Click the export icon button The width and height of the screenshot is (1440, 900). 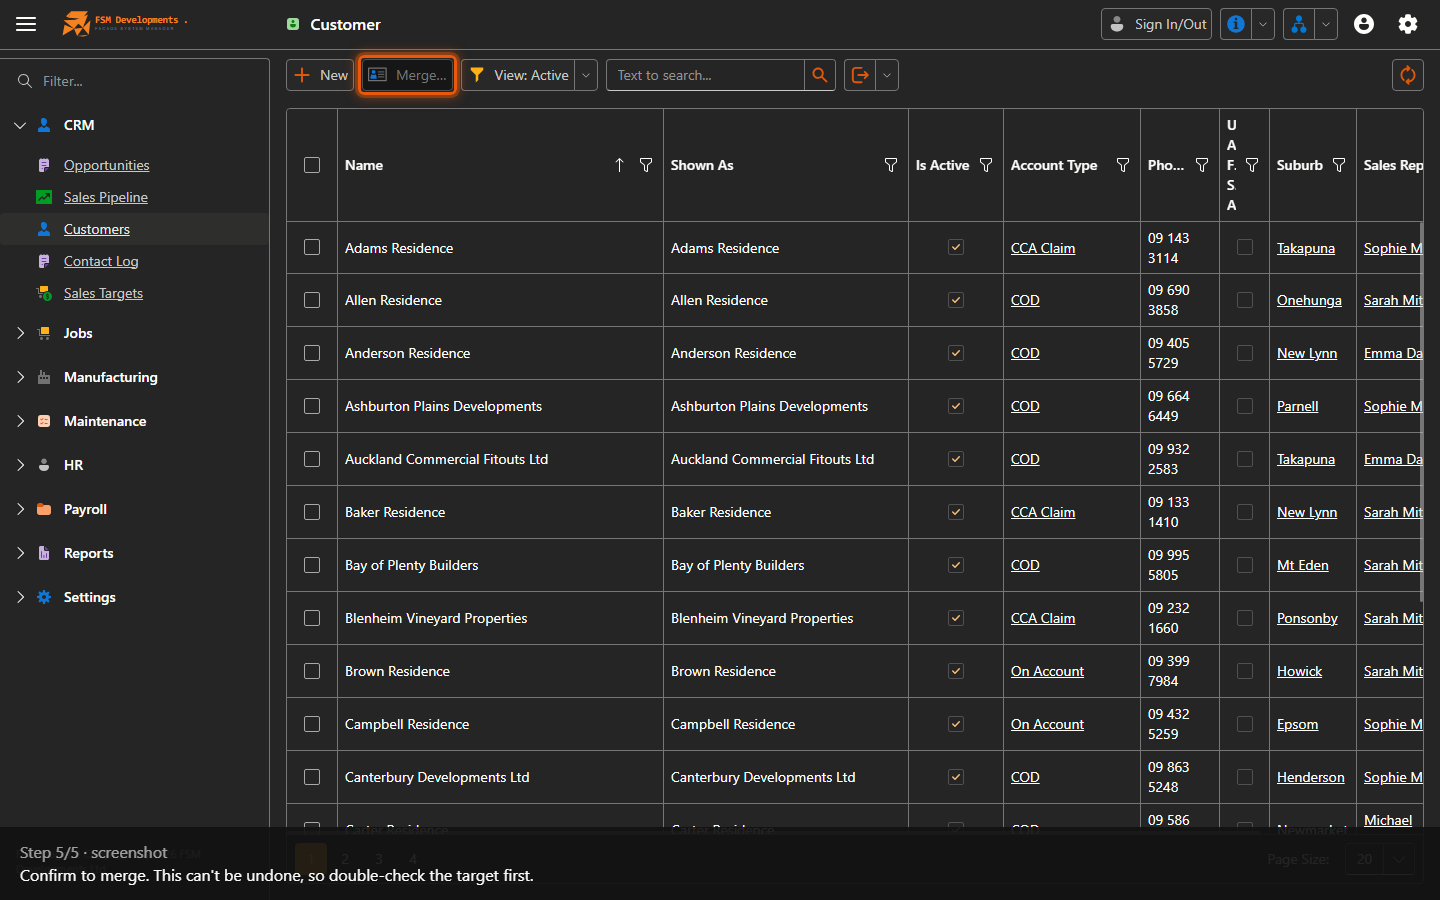tap(860, 75)
